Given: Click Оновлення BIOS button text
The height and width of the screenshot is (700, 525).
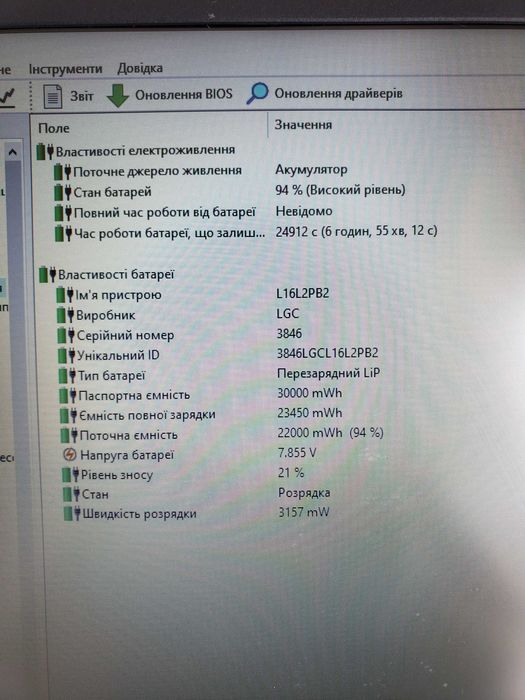Looking at the screenshot, I should [x=184, y=94].
